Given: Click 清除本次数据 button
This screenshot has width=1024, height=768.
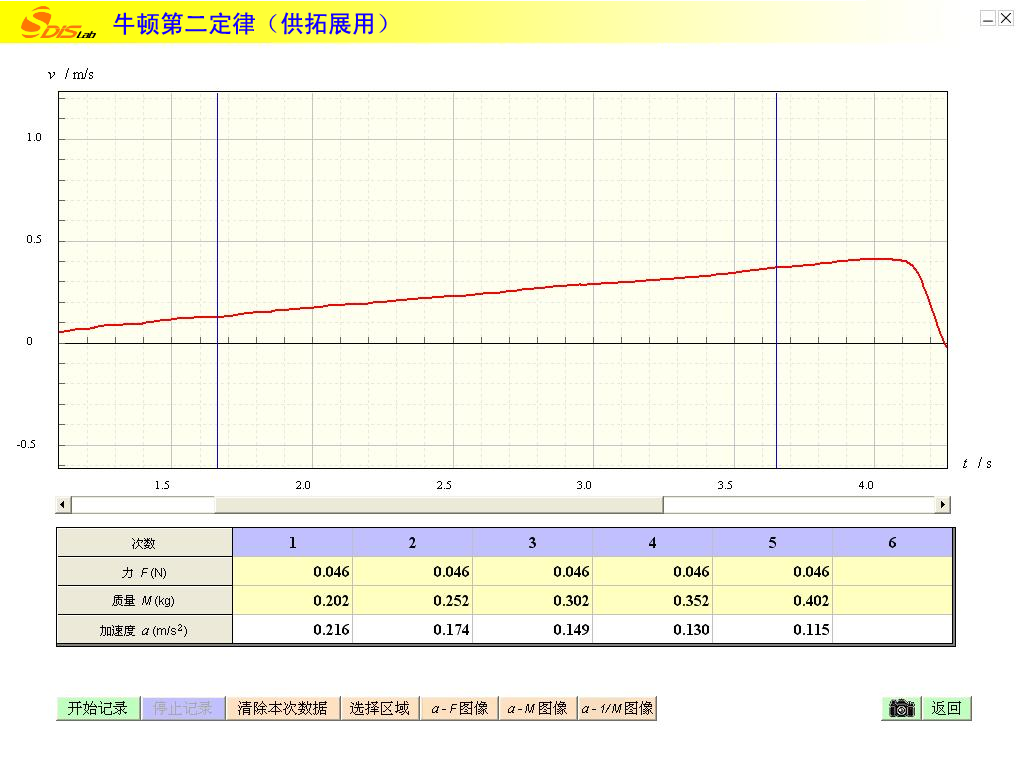Looking at the screenshot, I should tap(283, 708).
